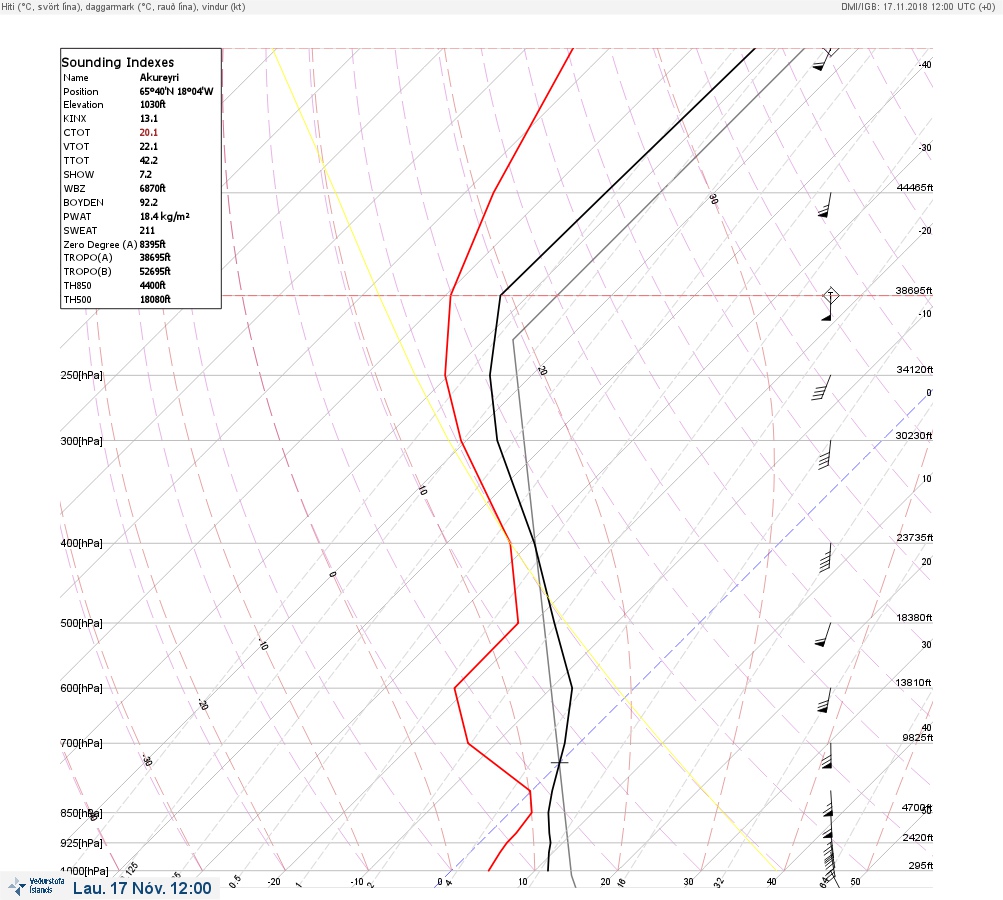Click the wind barb at 400 hPa
The height and width of the screenshot is (900, 1003).
tap(825, 557)
